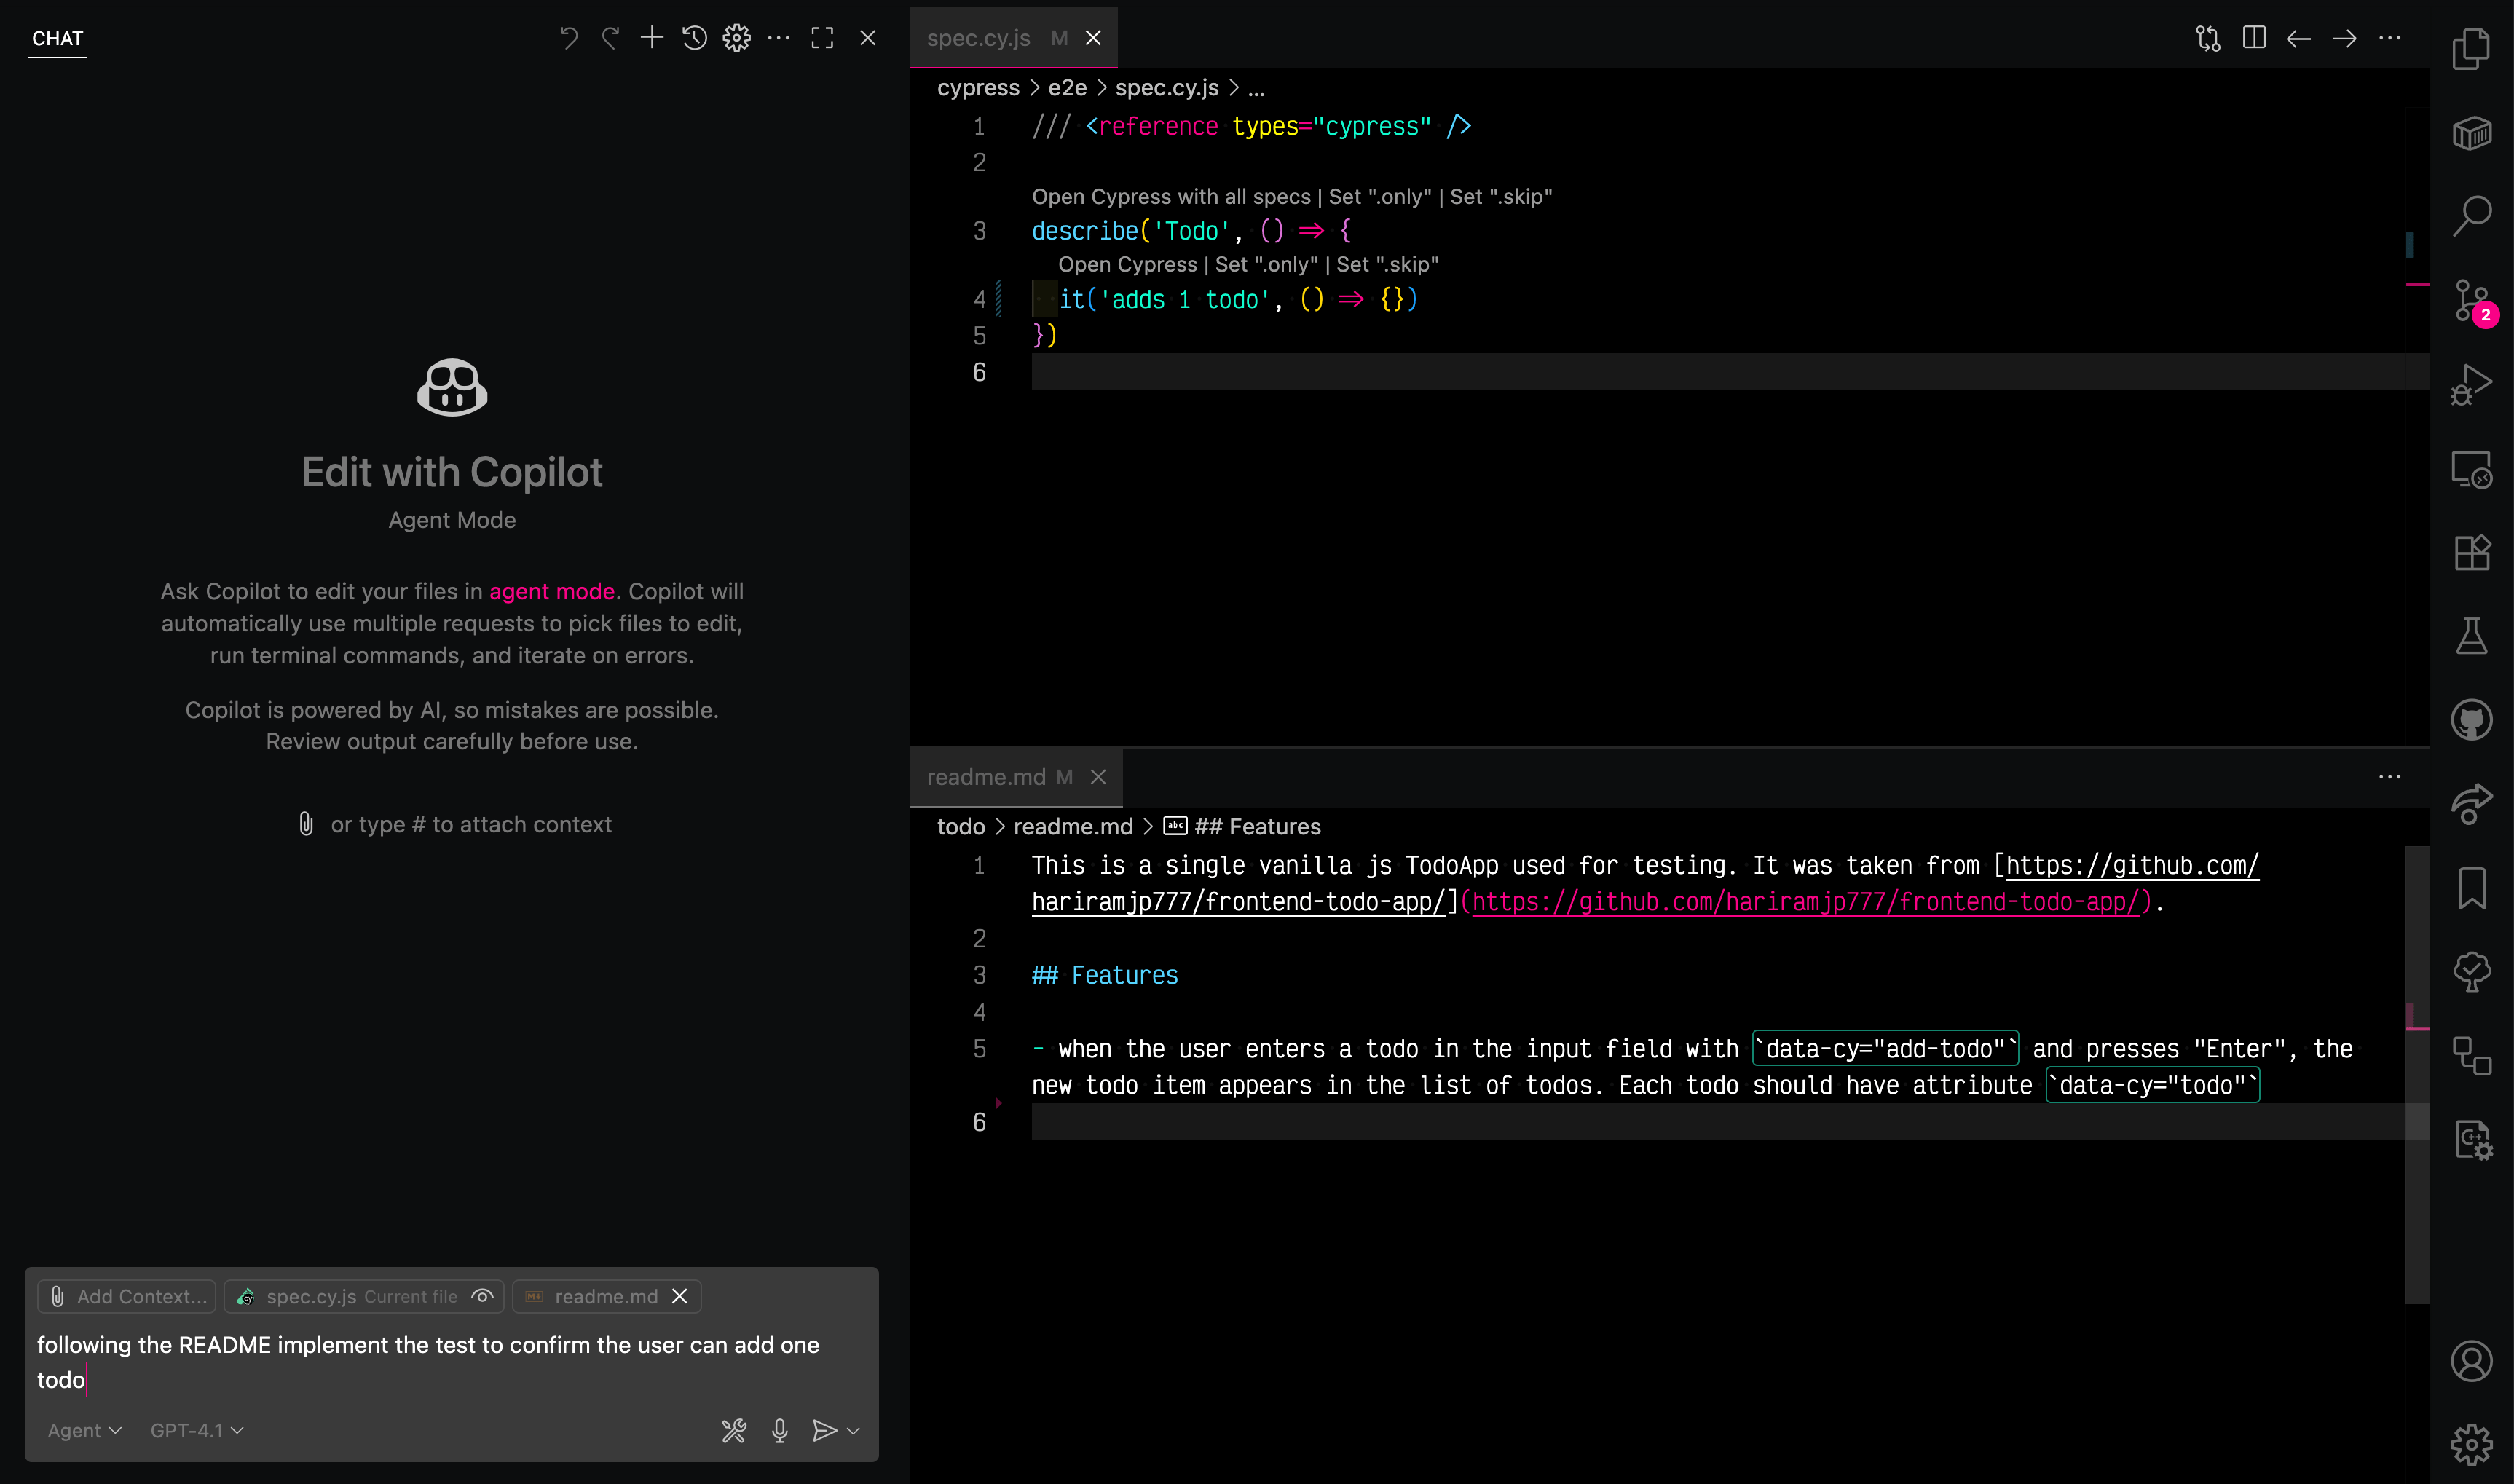Screen dimensions: 2514x1484
Task: Click the paperclip attach context icon
Action: (x=306, y=824)
